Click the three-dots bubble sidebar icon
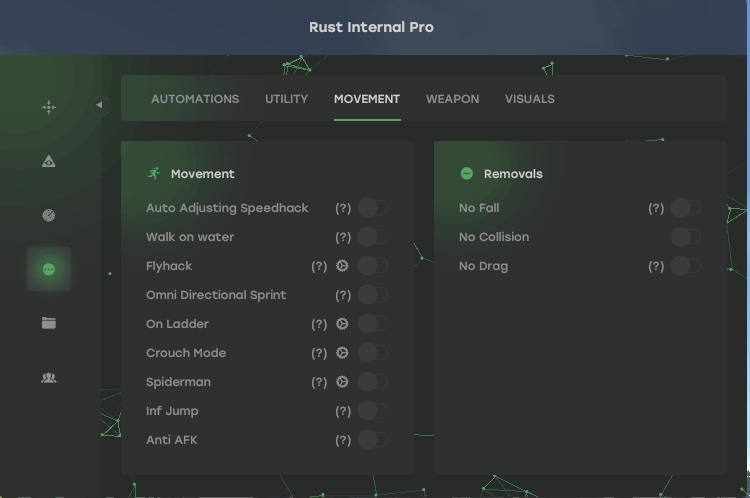The width and height of the screenshot is (750, 498). [49, 269]
